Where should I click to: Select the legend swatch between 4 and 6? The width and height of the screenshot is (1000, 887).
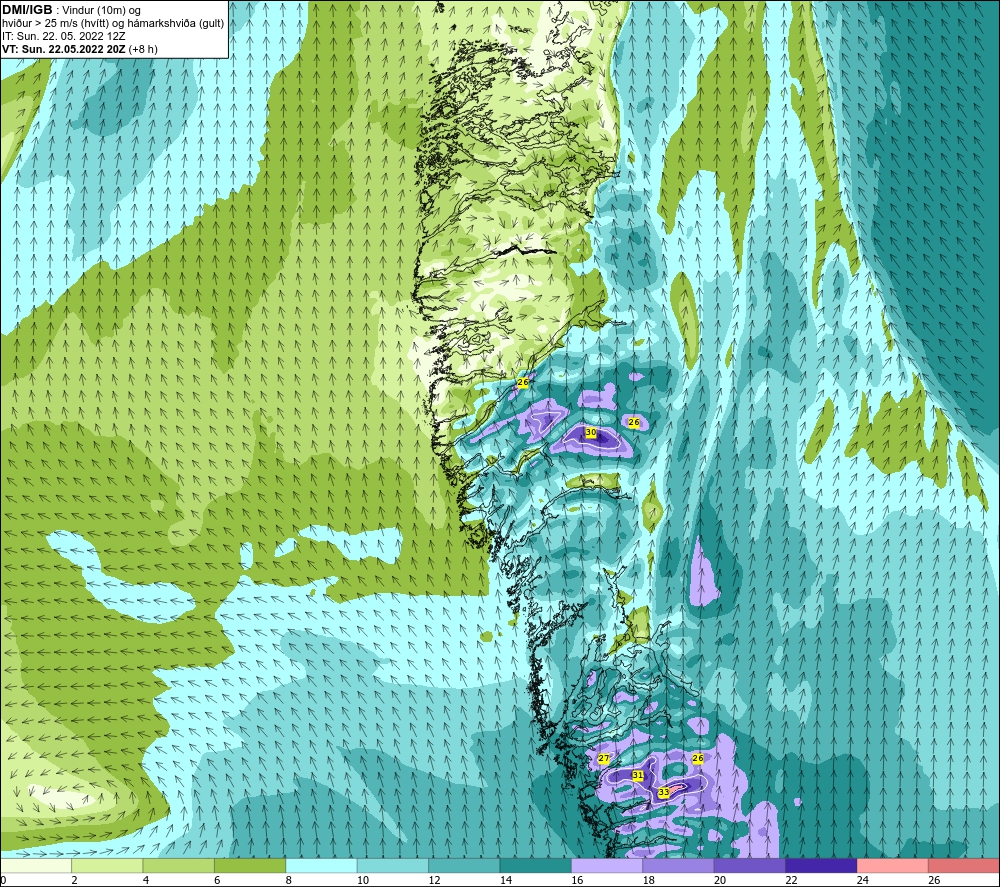click(179, 866)
